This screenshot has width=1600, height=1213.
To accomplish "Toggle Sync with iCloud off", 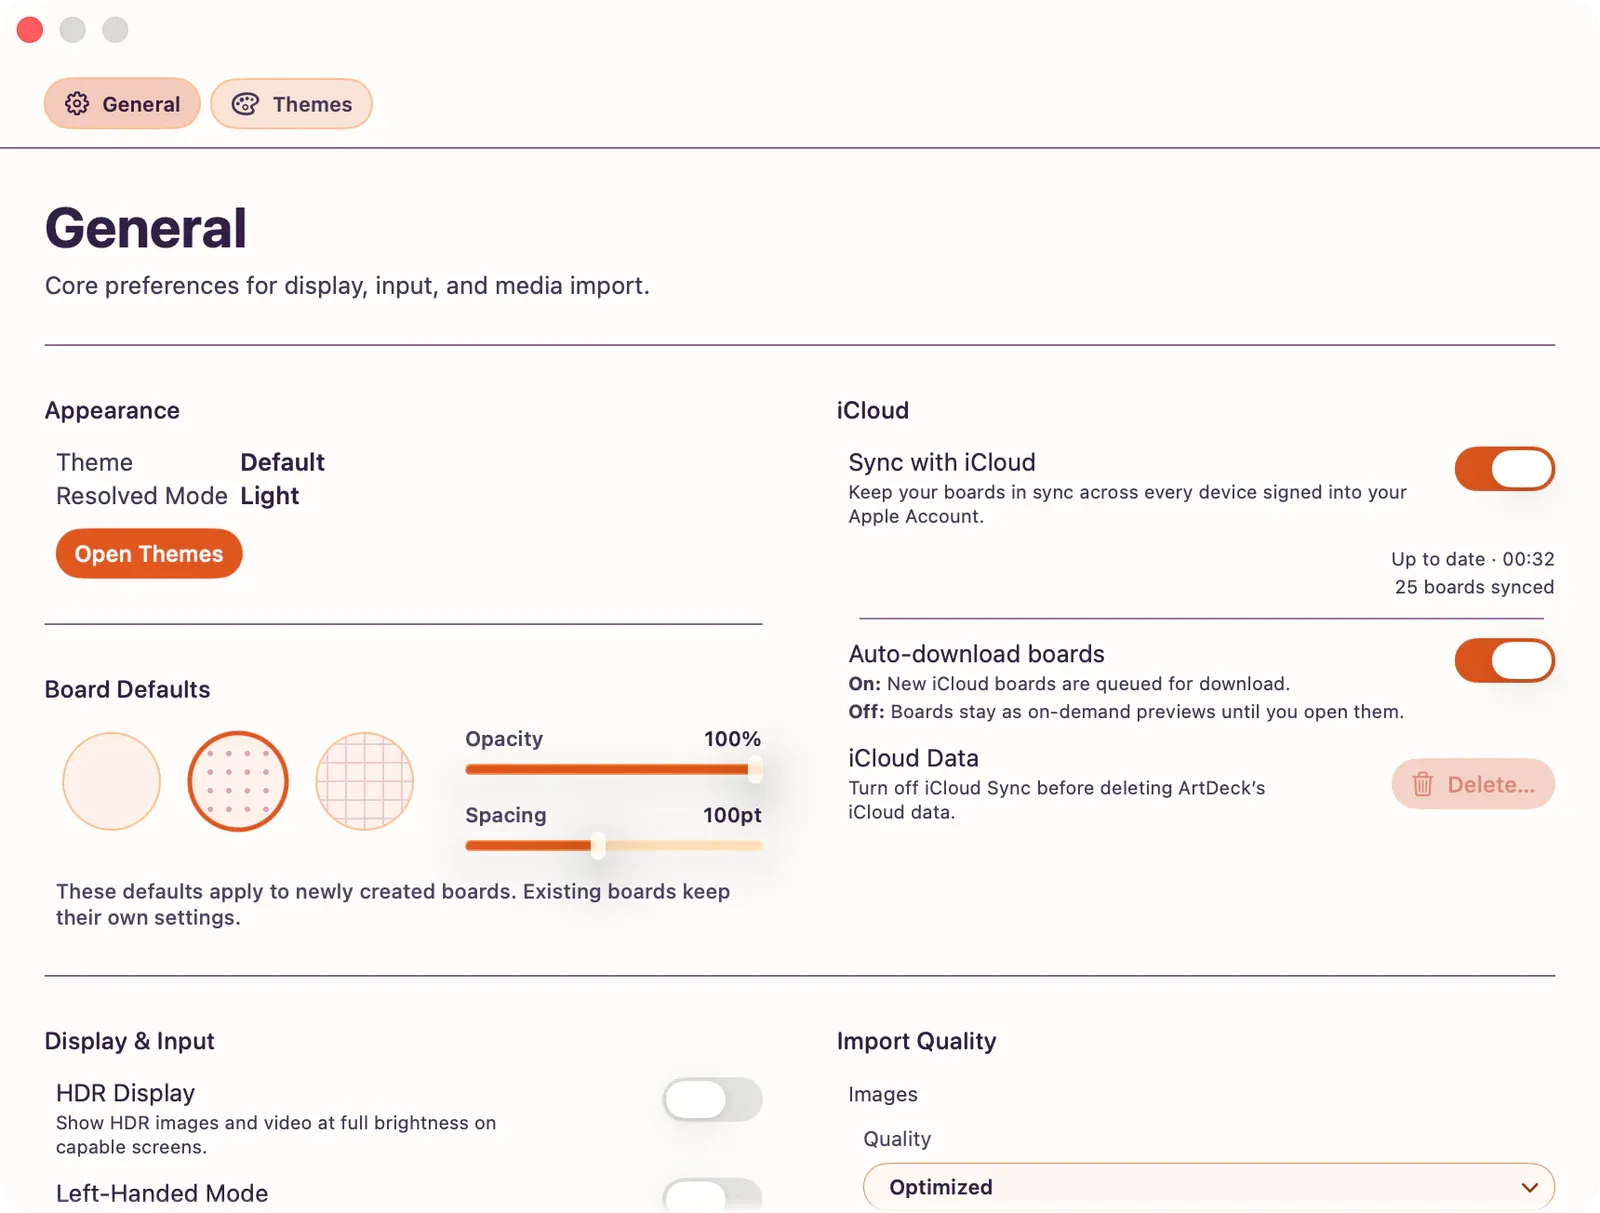I will point(1504,469).
